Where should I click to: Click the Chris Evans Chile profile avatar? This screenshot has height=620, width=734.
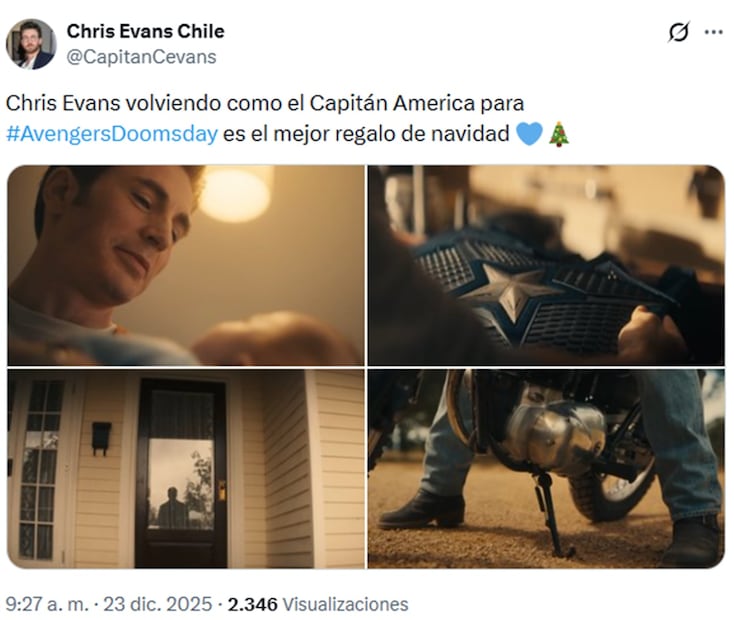pyautogui.click(x=31, y=44)
